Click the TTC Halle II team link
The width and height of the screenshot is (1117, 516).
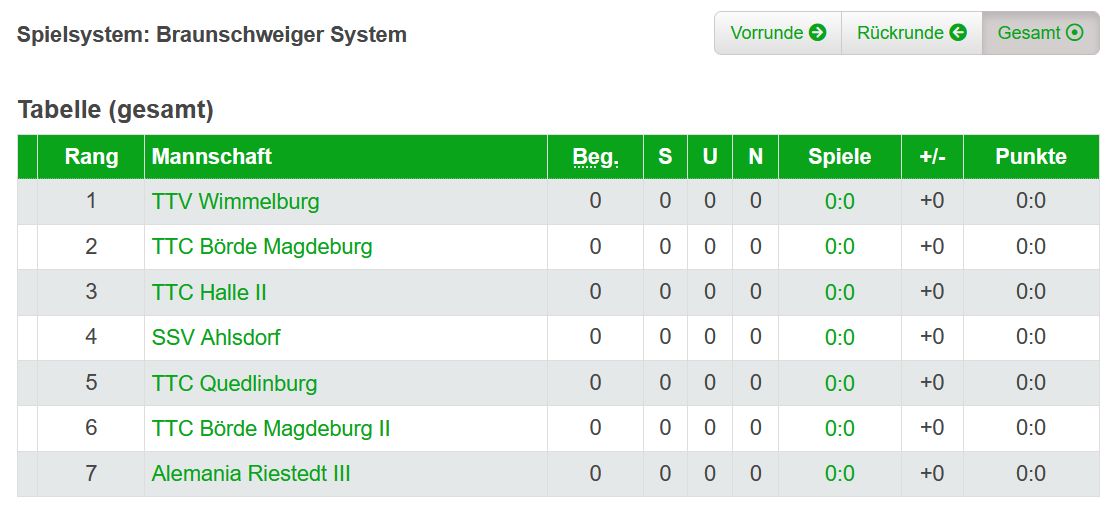click(209, 292)
